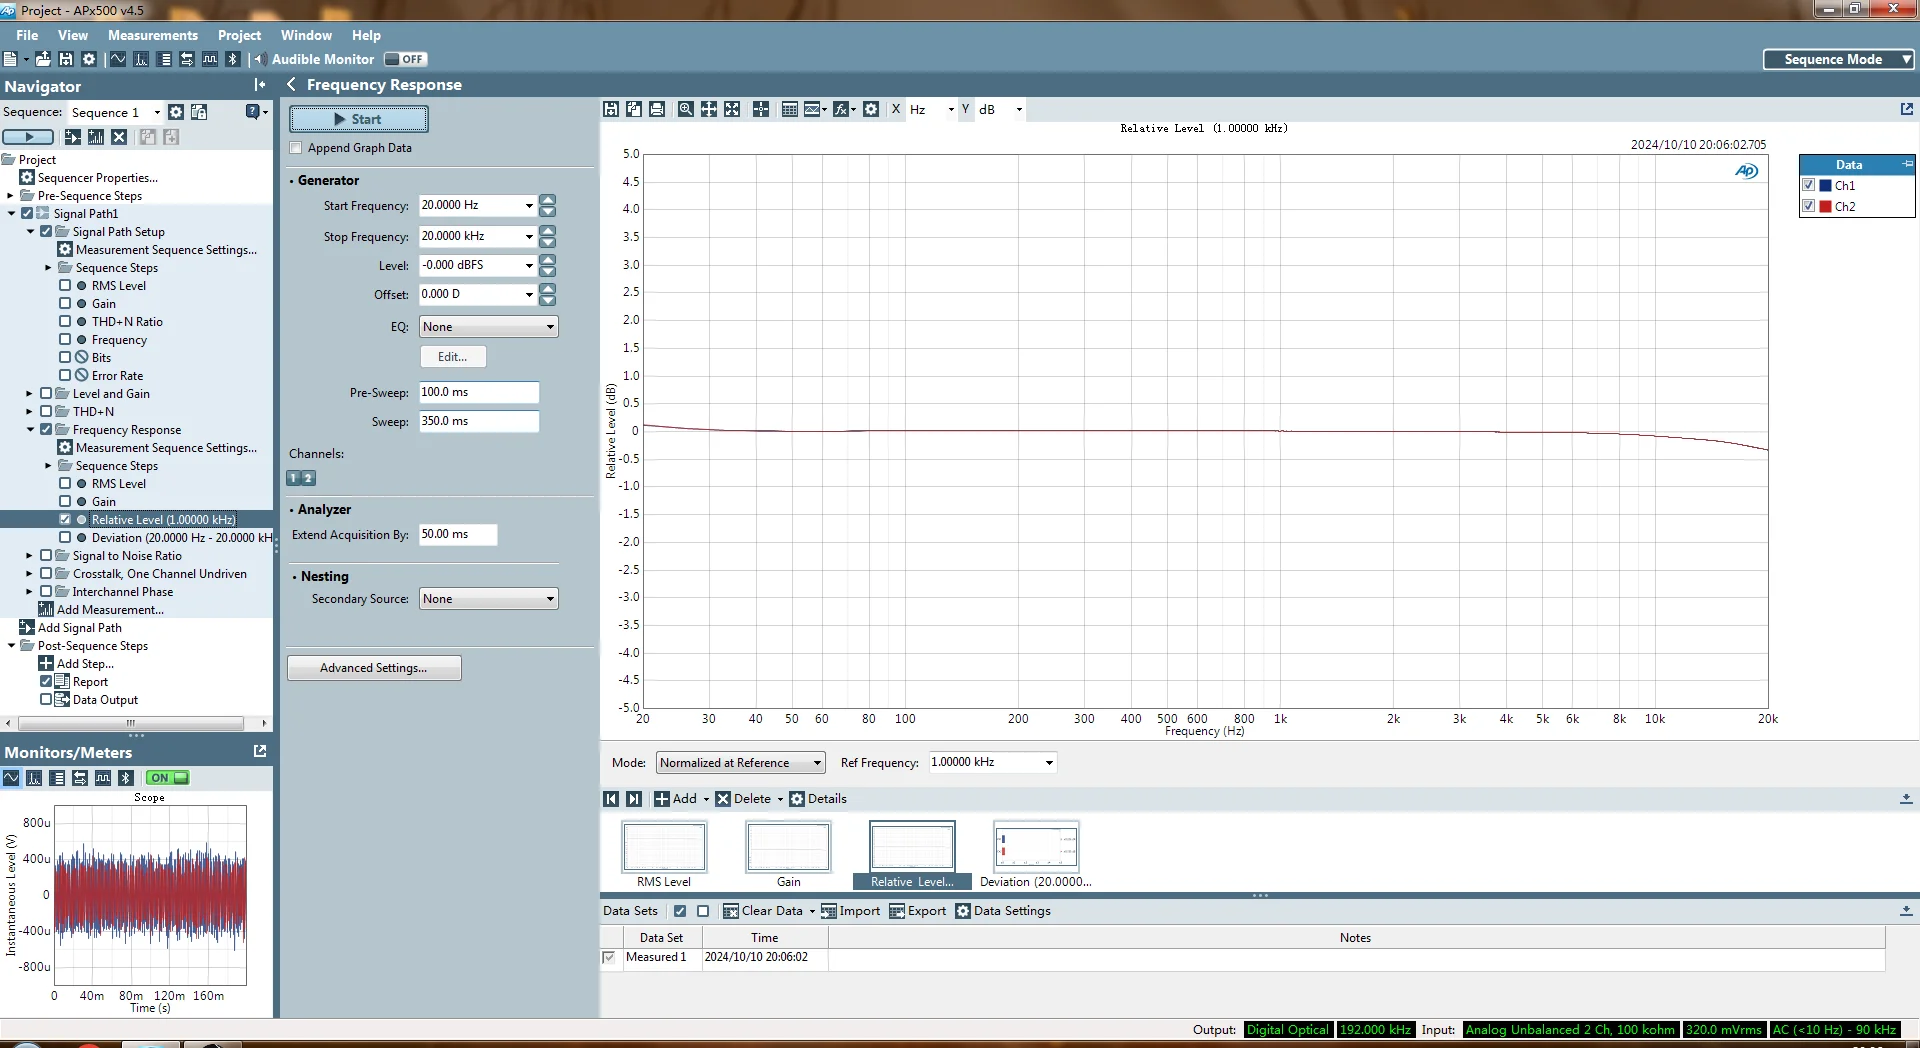Click the Start measurement button
This screenshot has height=1048, width=1920.
[x=359, y=119]
